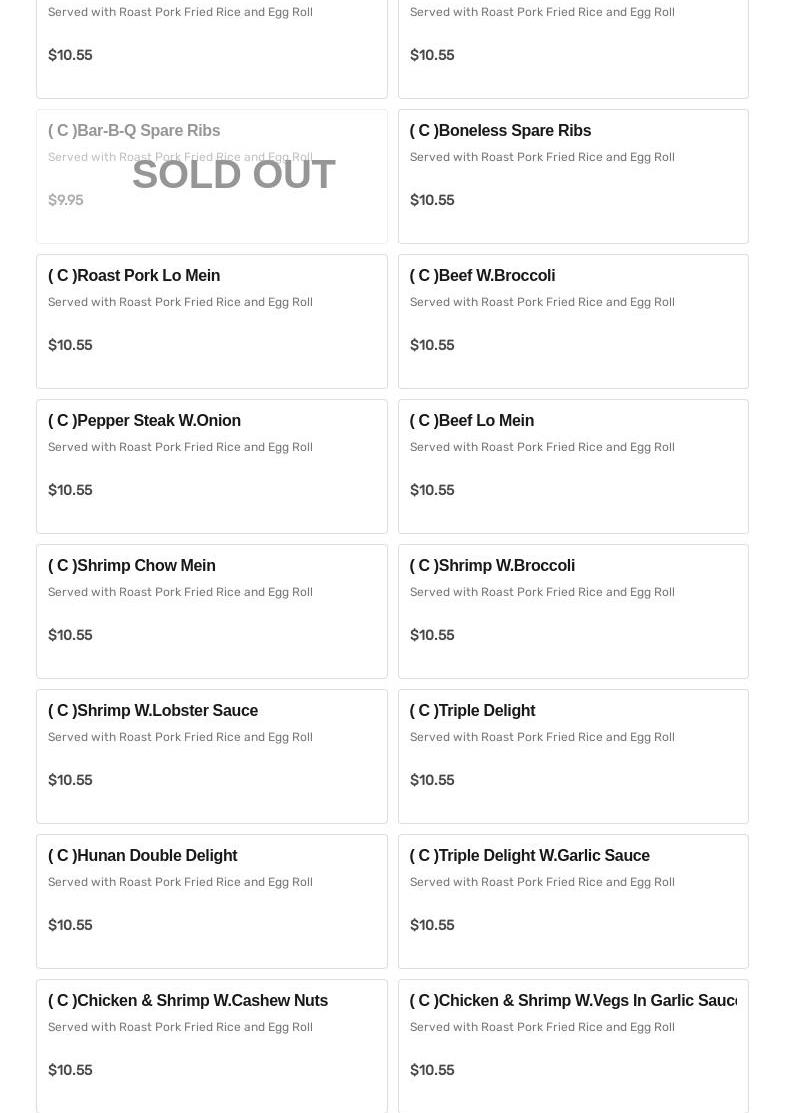Click the description text under Shrimp Chow Mein
Image resolution: width=785 pixels, height=1113 pixels.
[x=180, y=592]
